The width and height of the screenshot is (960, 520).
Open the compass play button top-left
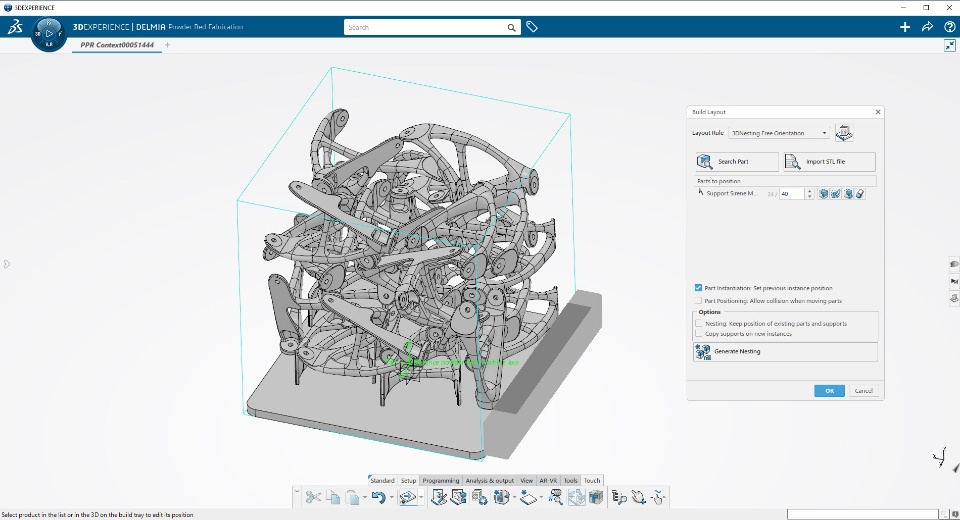(49, 34)
